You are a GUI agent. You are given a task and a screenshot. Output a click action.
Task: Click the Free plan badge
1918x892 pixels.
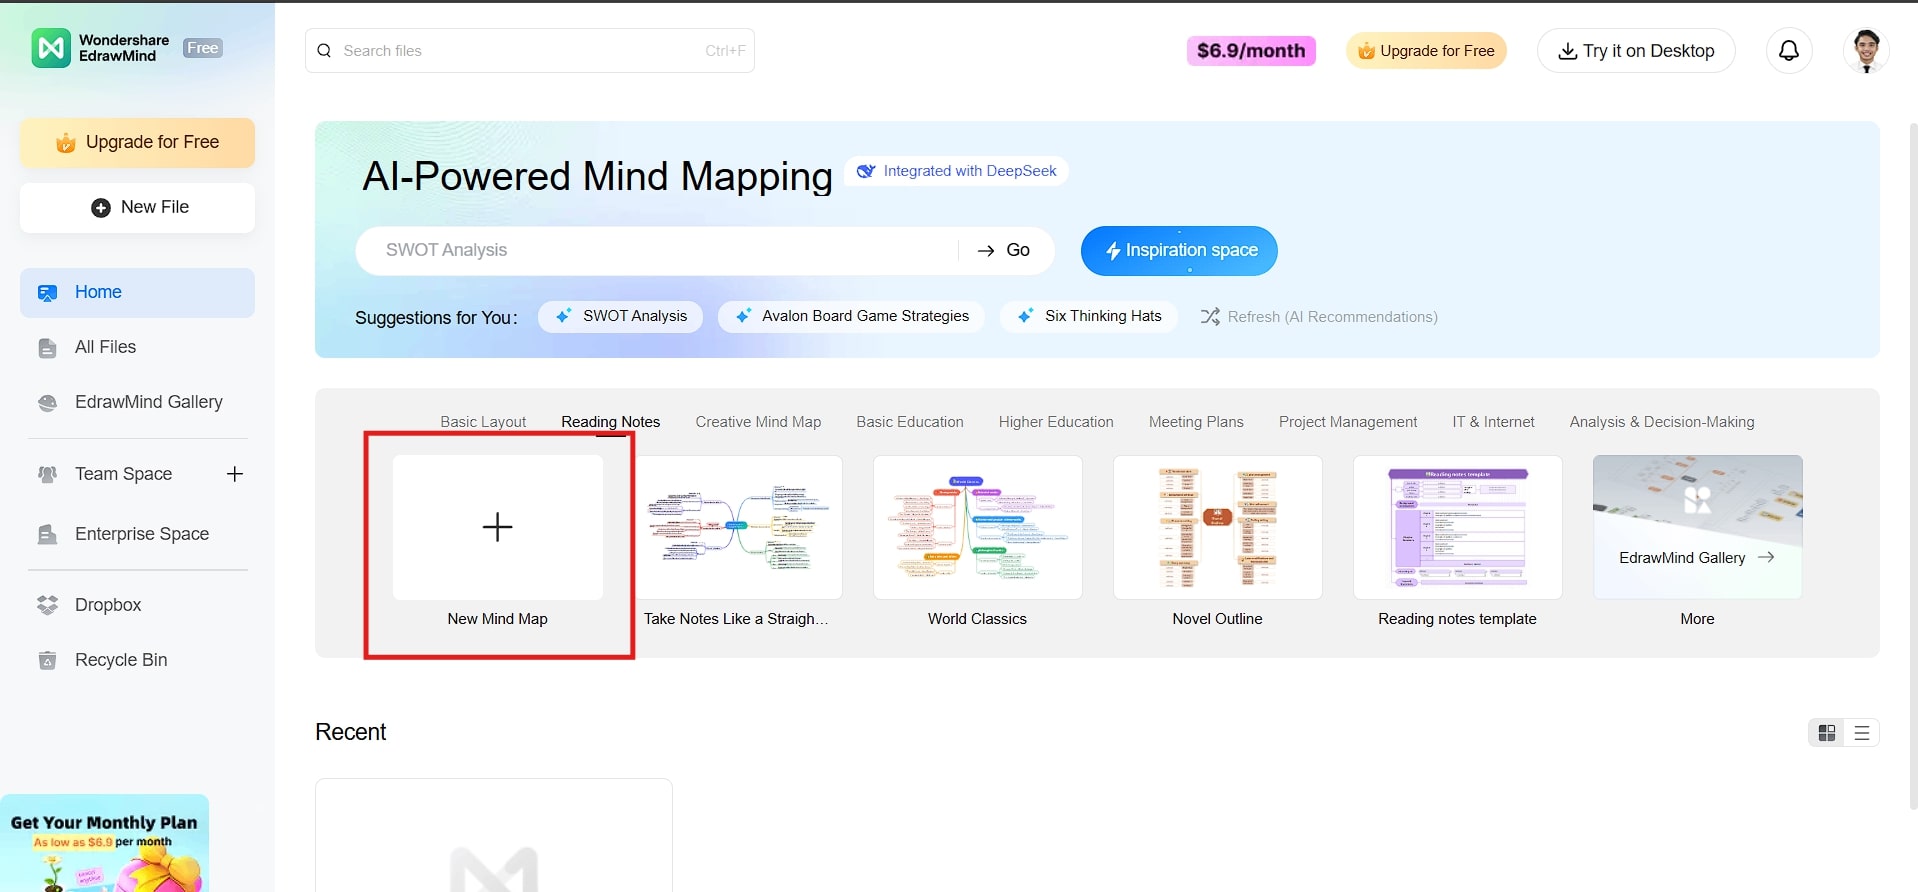[x=203, y=48]
